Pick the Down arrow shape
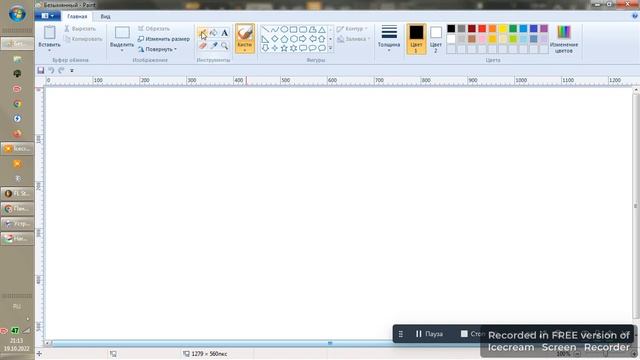The width and height of the screenshot is (640, 360). click(x=265, y=48)
